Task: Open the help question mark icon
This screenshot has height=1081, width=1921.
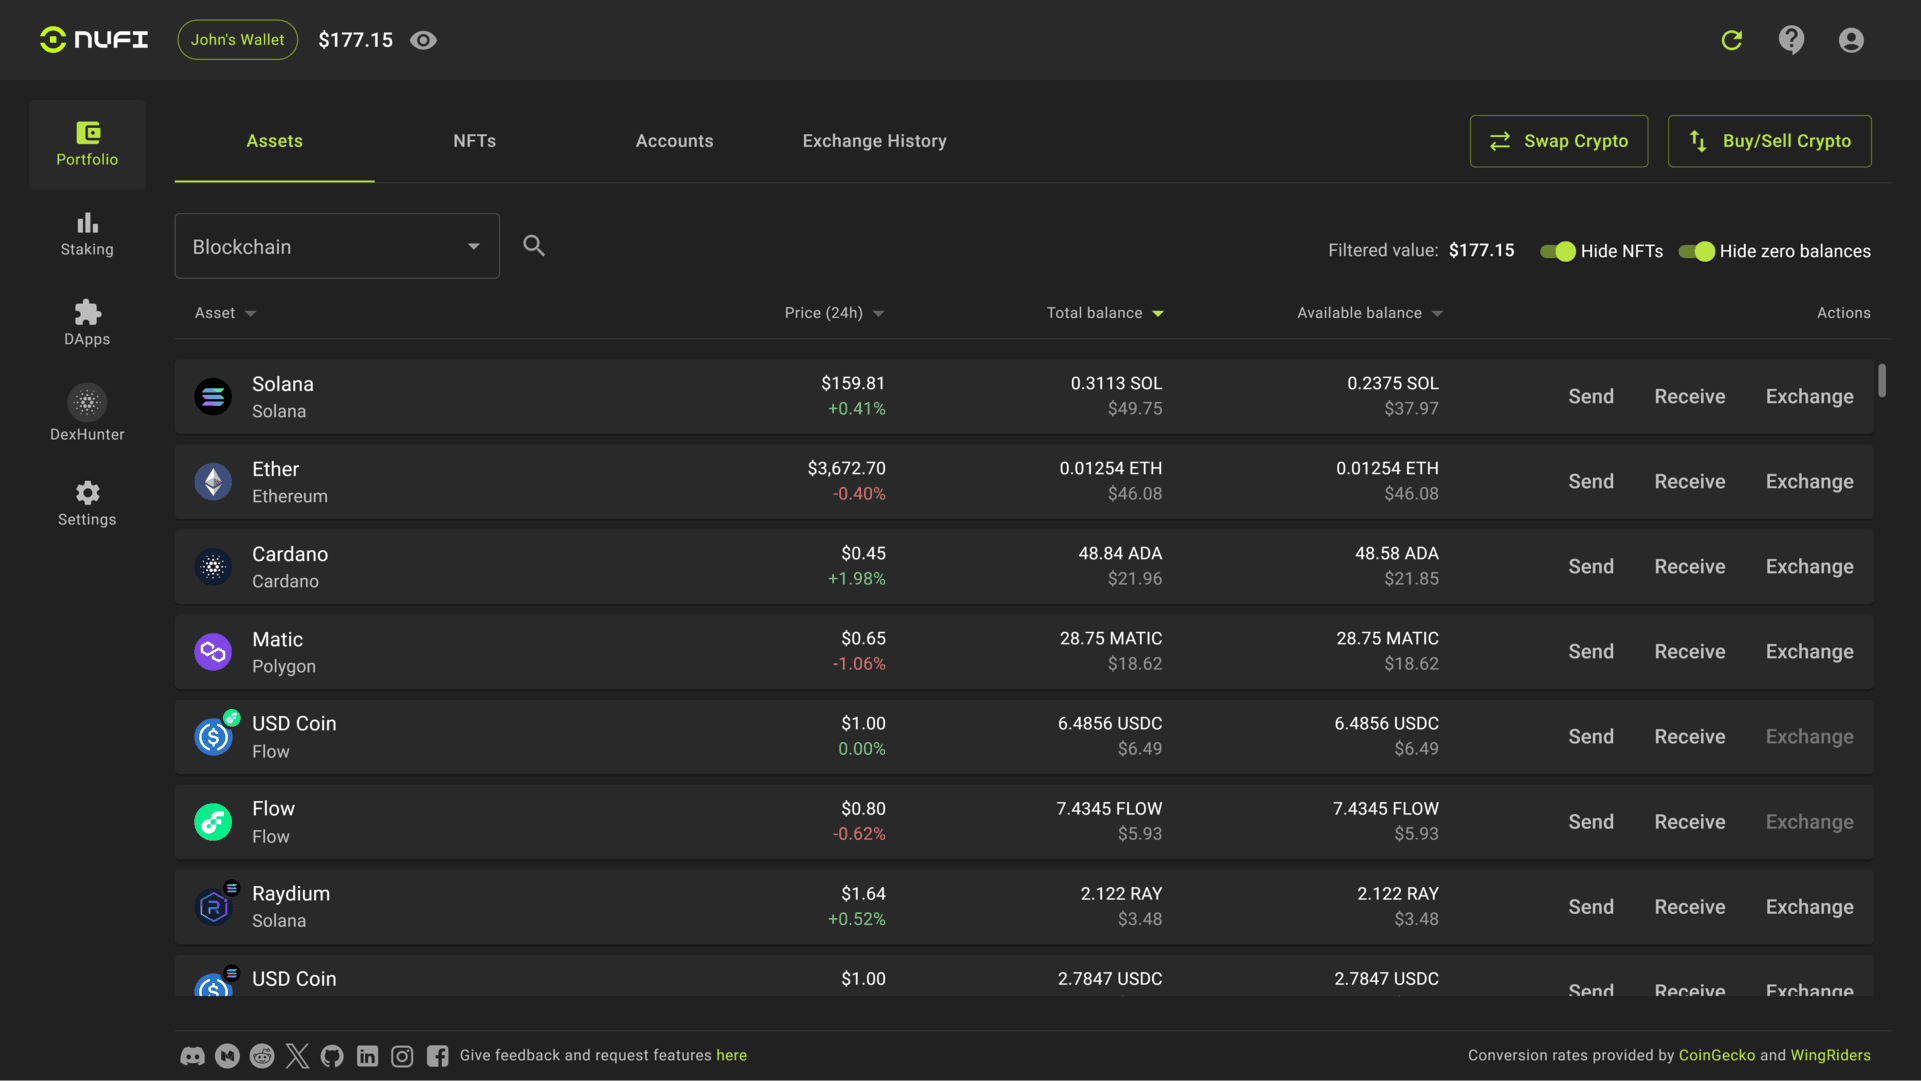Action: pyautogui.click(x=1791, y=40)
